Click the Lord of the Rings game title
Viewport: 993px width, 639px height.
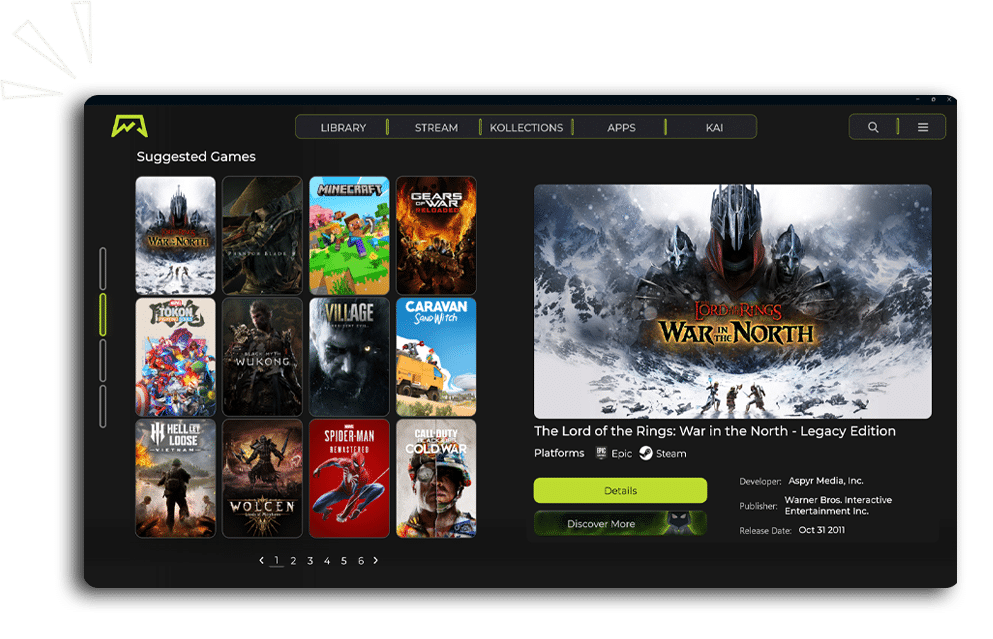714,431
